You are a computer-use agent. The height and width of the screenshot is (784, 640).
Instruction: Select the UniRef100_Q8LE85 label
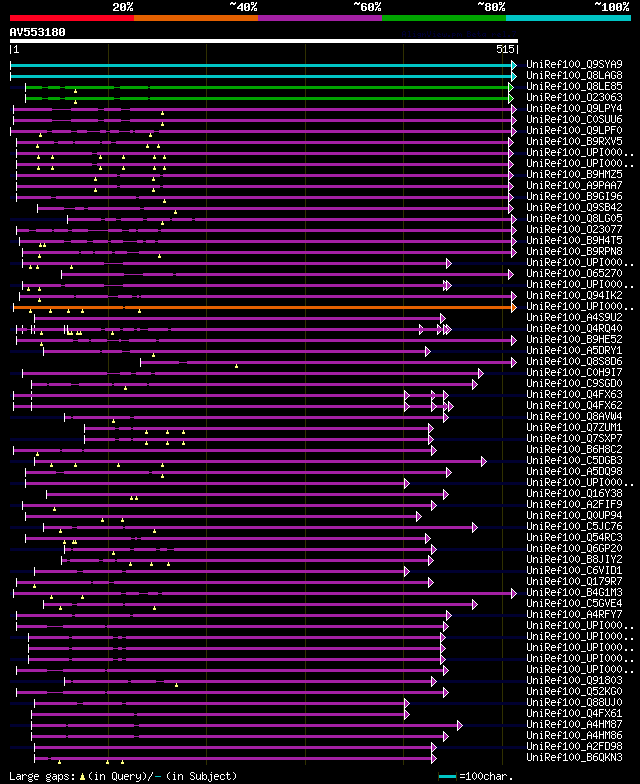coord(574,86)
